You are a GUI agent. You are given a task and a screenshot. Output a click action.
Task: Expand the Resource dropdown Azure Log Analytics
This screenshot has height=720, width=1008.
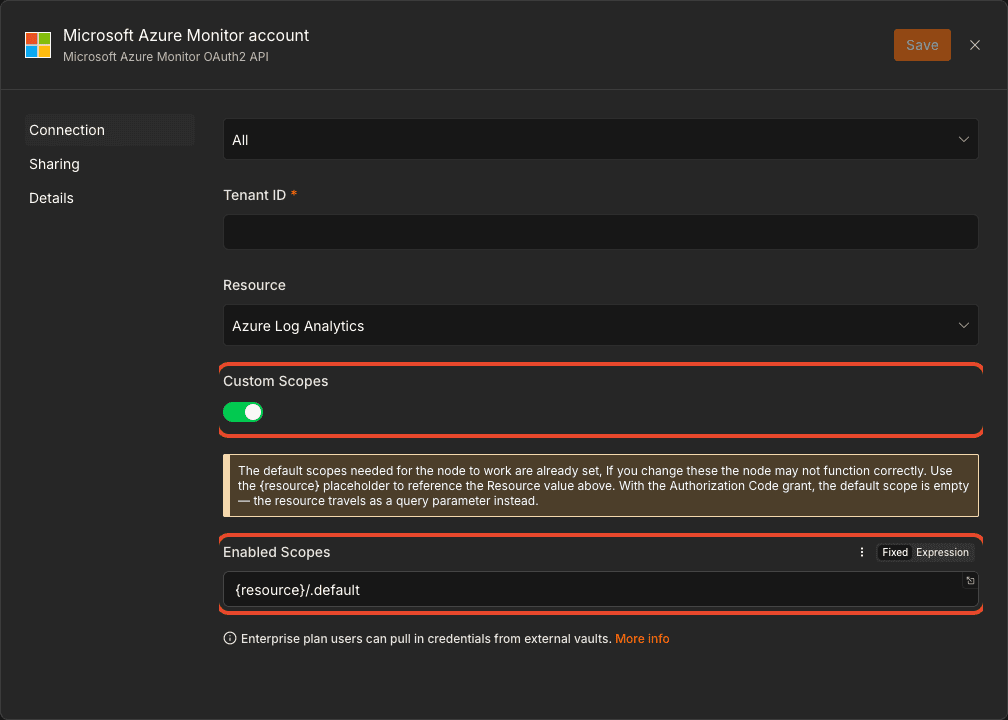(600, 325)
